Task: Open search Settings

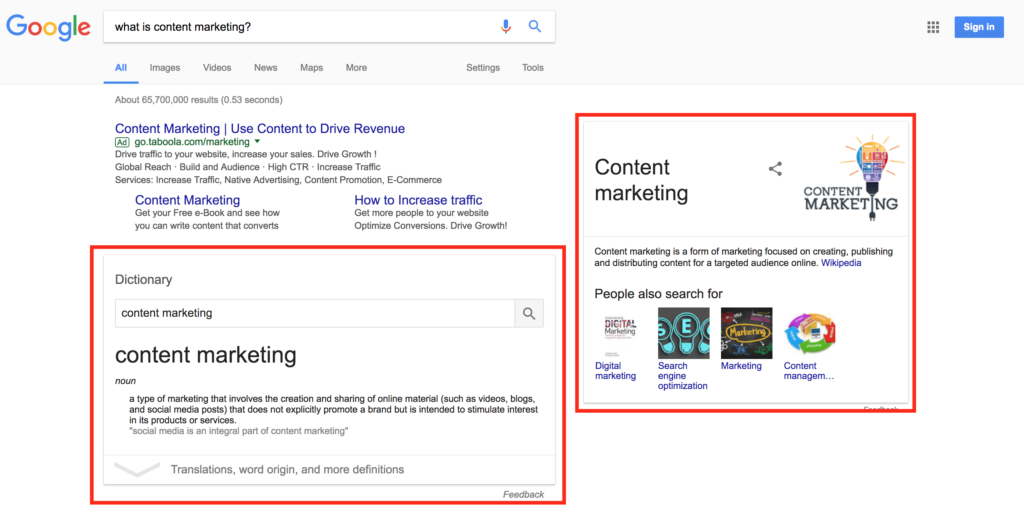Action: [483, 68]
